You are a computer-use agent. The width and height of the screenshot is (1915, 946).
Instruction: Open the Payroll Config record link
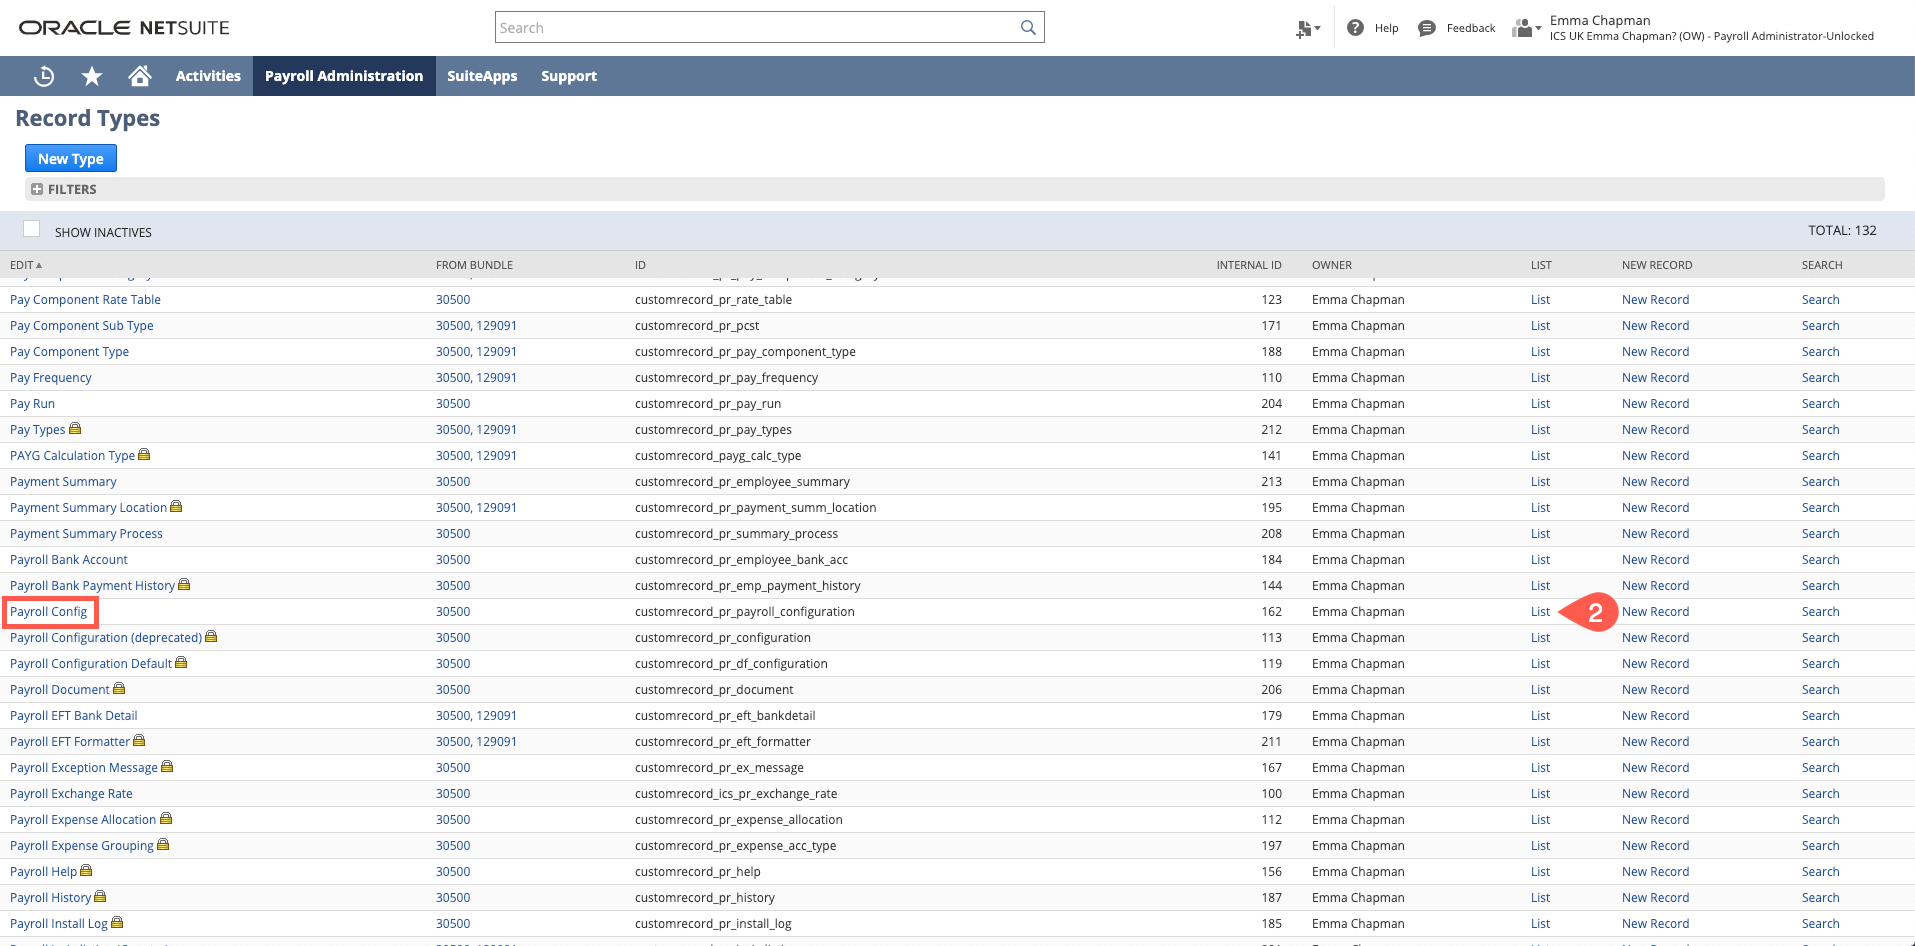(x=50, y=611)
